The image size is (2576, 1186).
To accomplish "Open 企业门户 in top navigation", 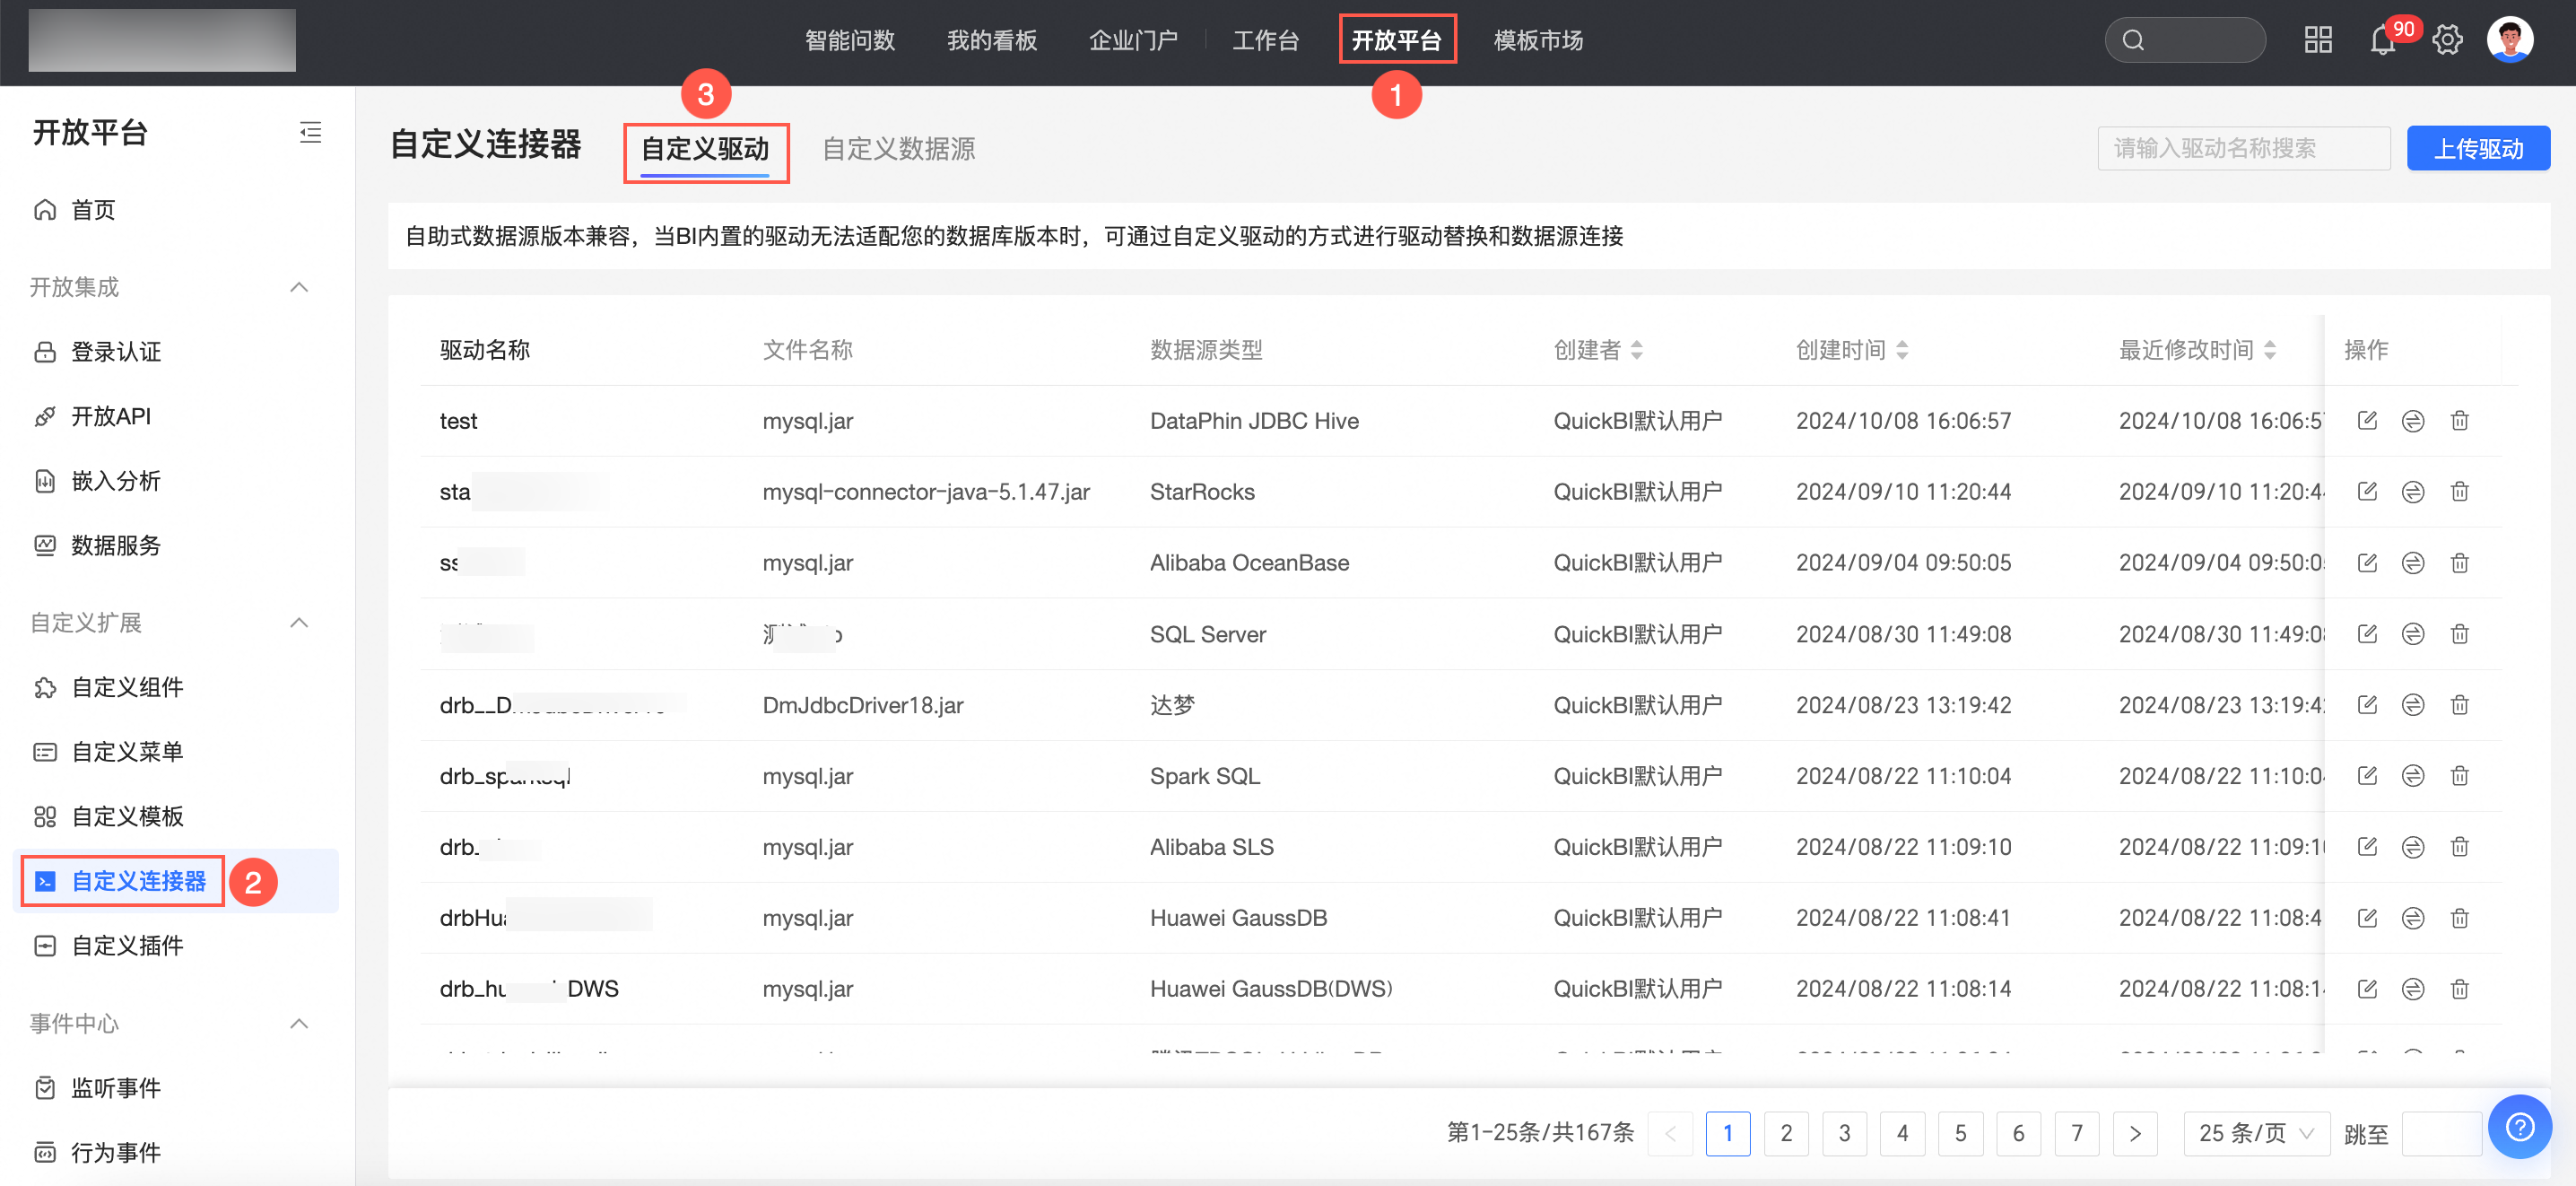I will point(1133,40).
